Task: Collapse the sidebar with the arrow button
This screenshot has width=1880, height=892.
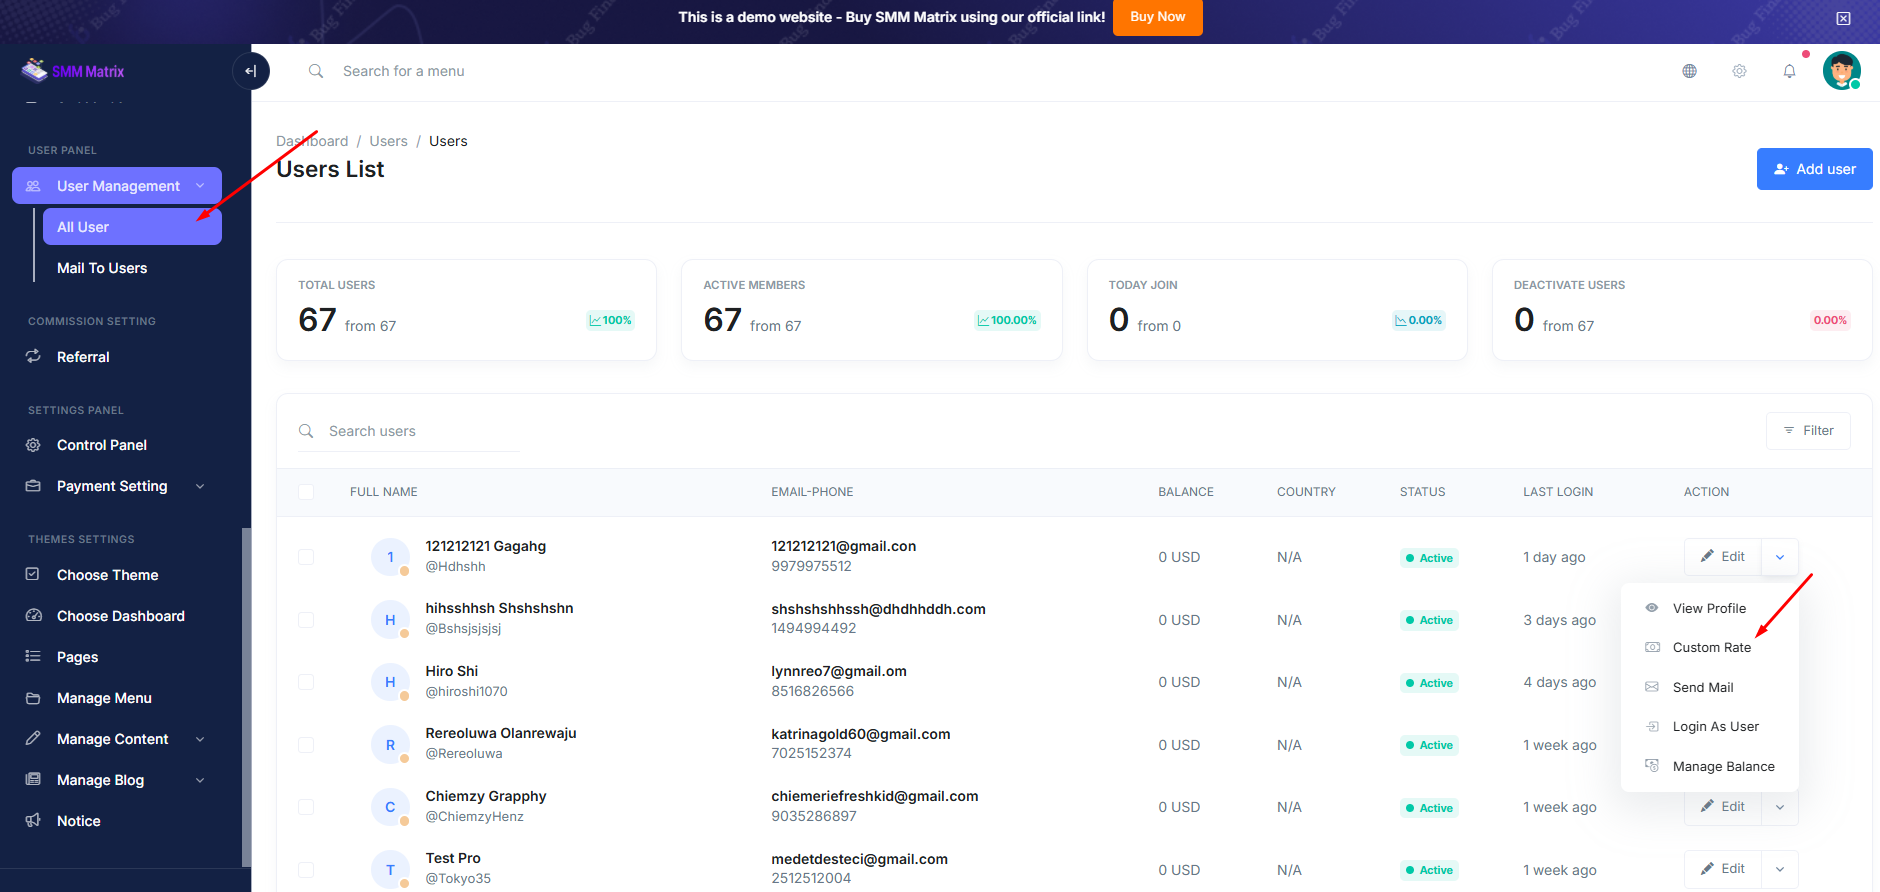Action: [251, 71]
